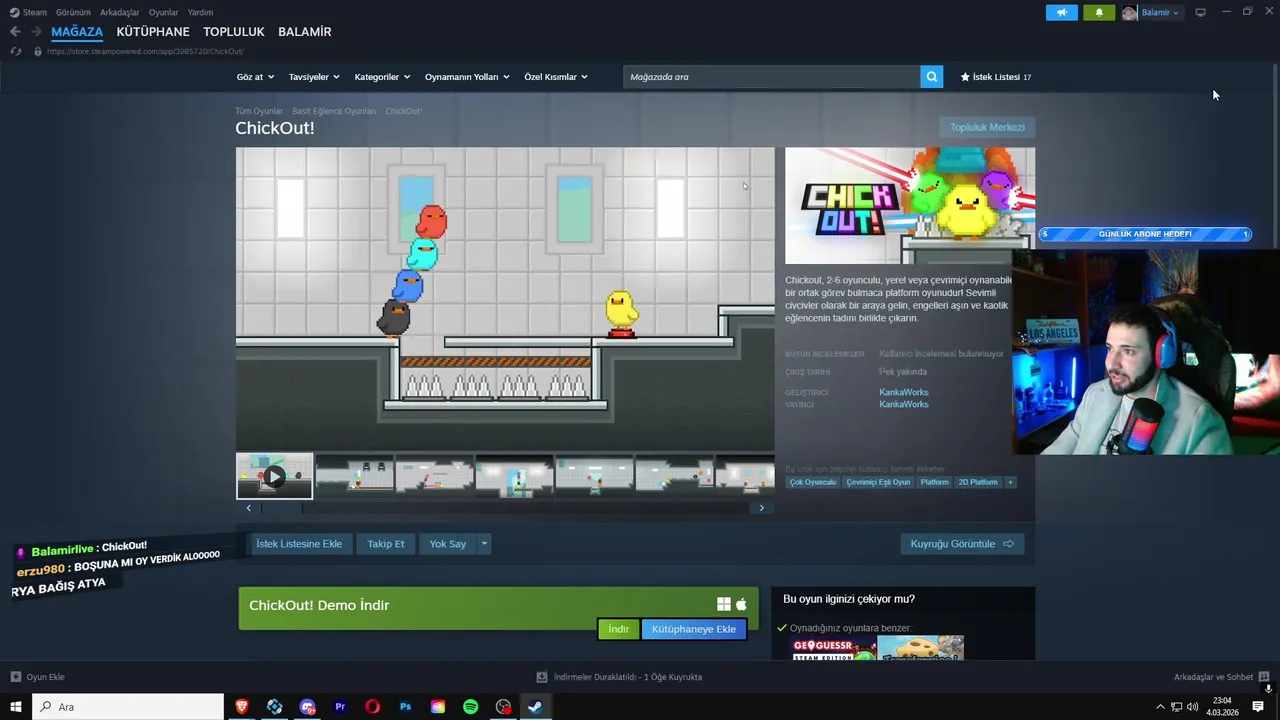
Task: Open Arkadaşlar ve Sohbet friends icon
Action: pos(1264,677)
